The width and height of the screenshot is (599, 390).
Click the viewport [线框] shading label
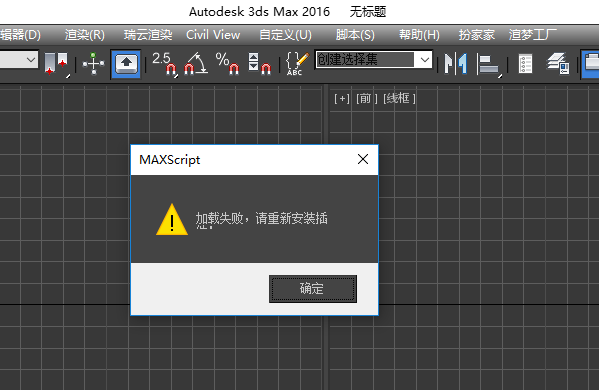(399, 99)
